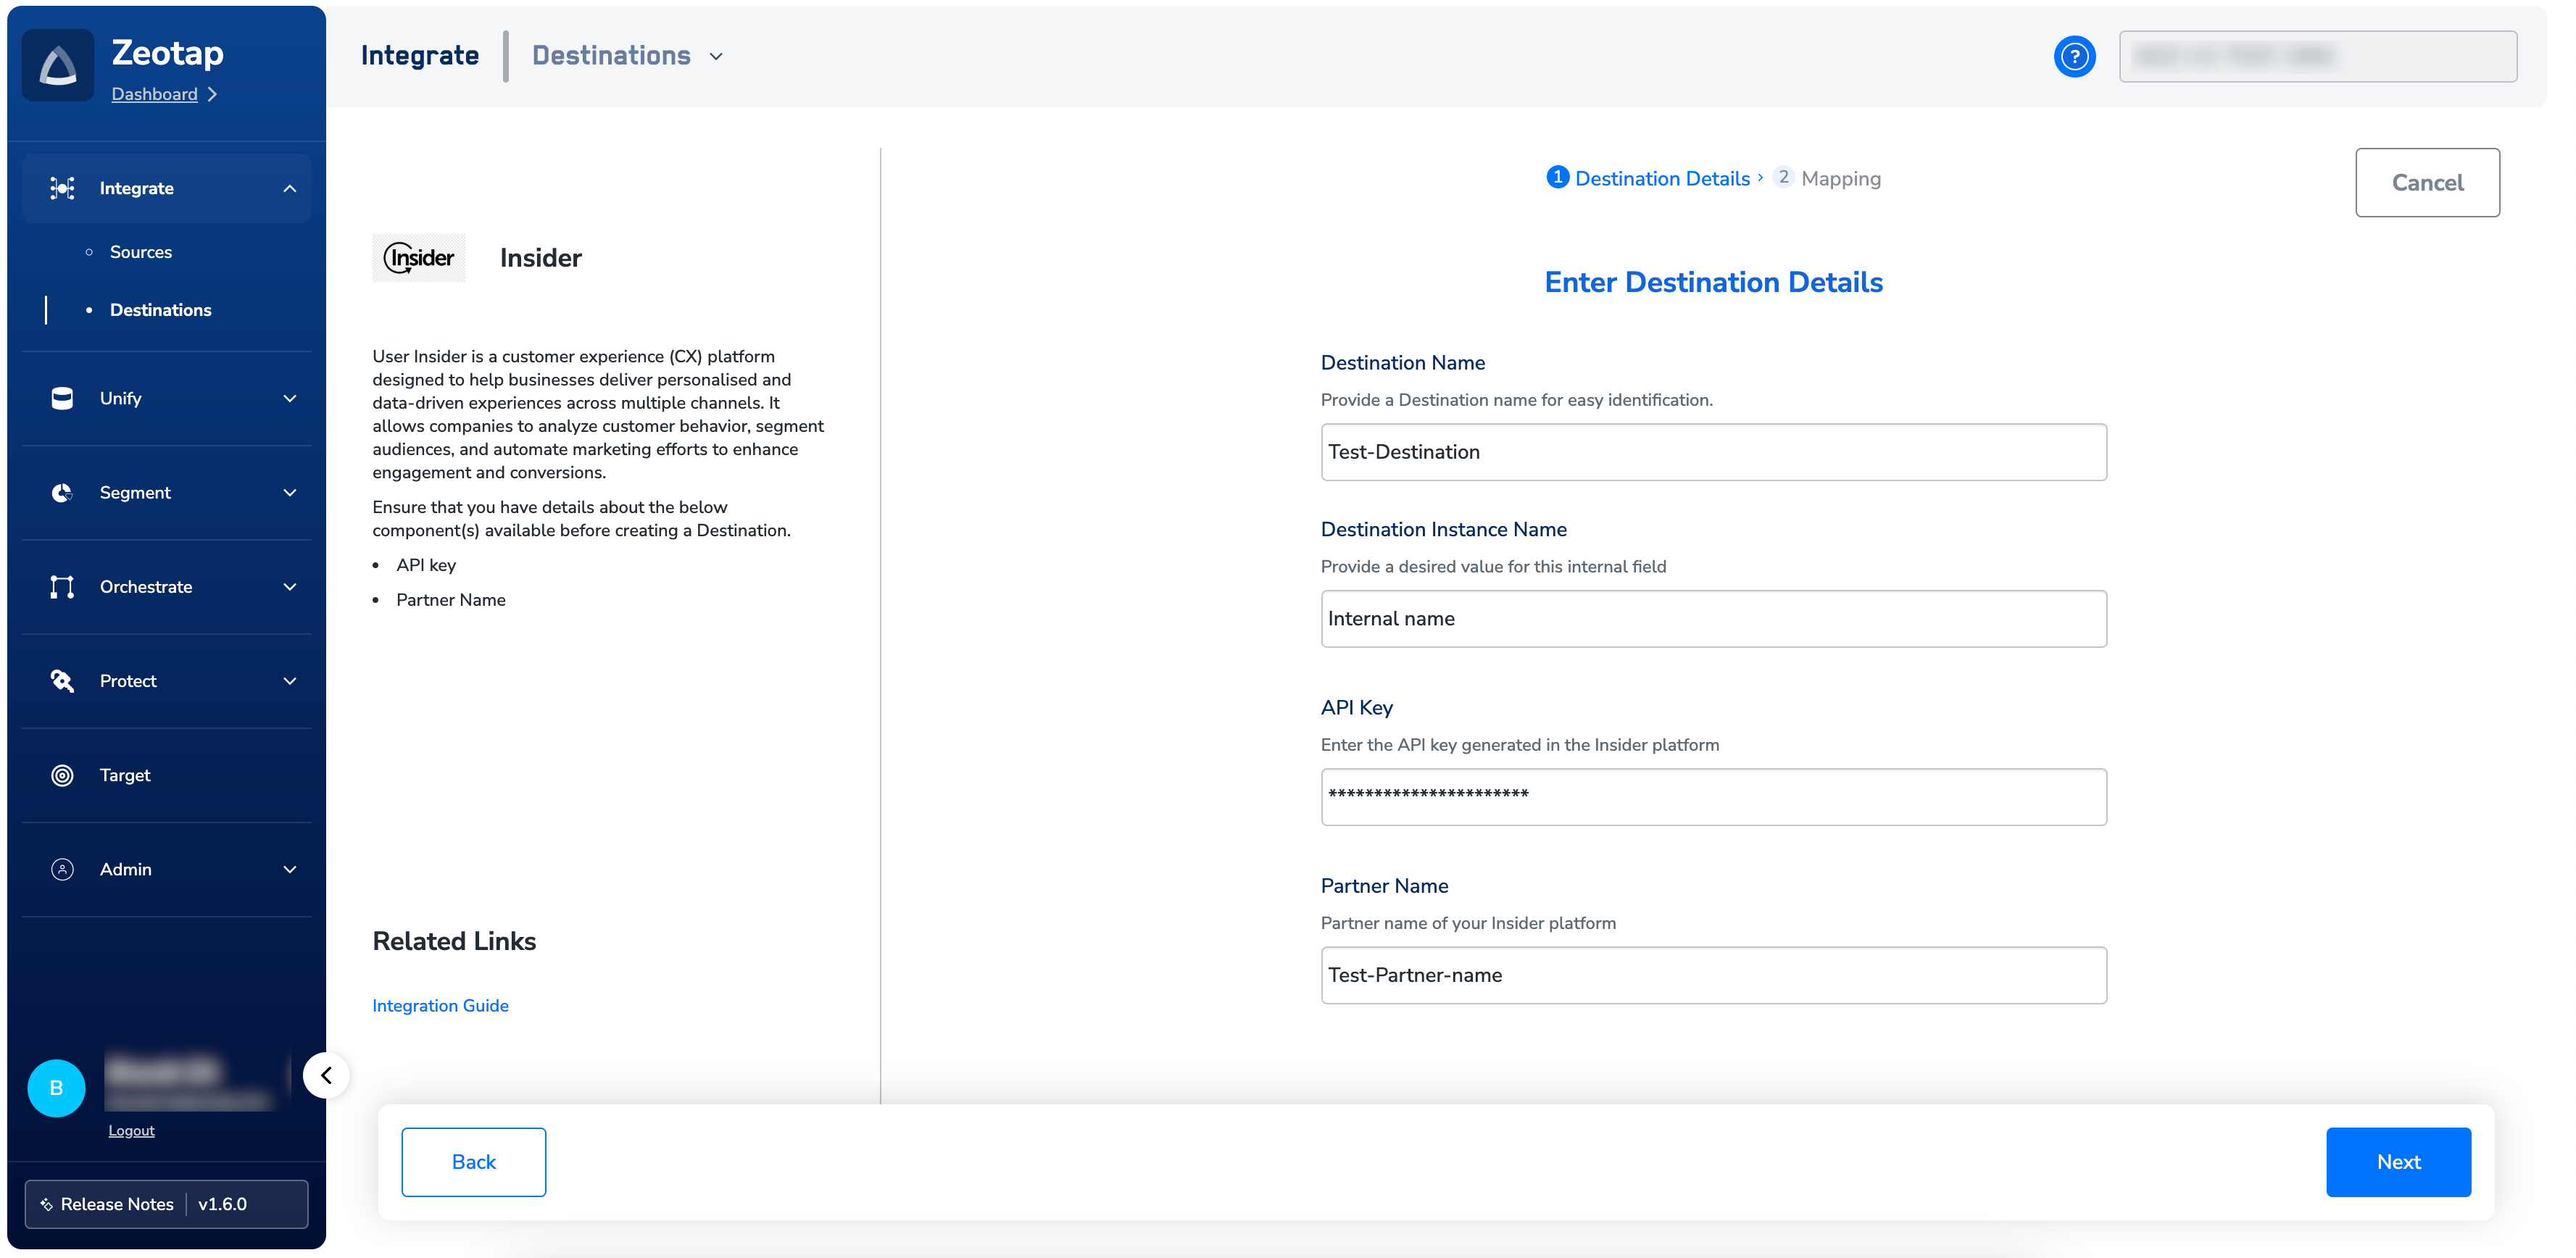Viewport: 2576px width, 1258px height.
Task: Expand the Admin menu chevron
Action: tap(290, 869)
